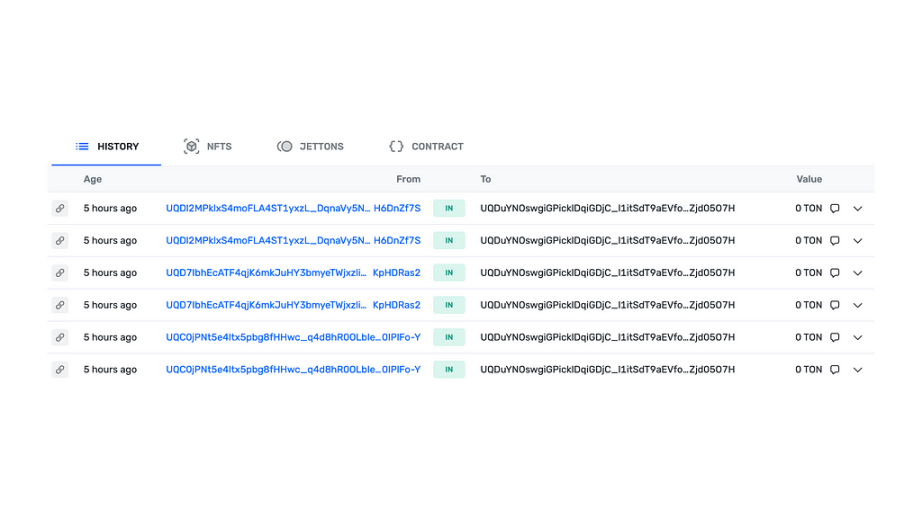Expand the last transaction row details

[858, 370]
